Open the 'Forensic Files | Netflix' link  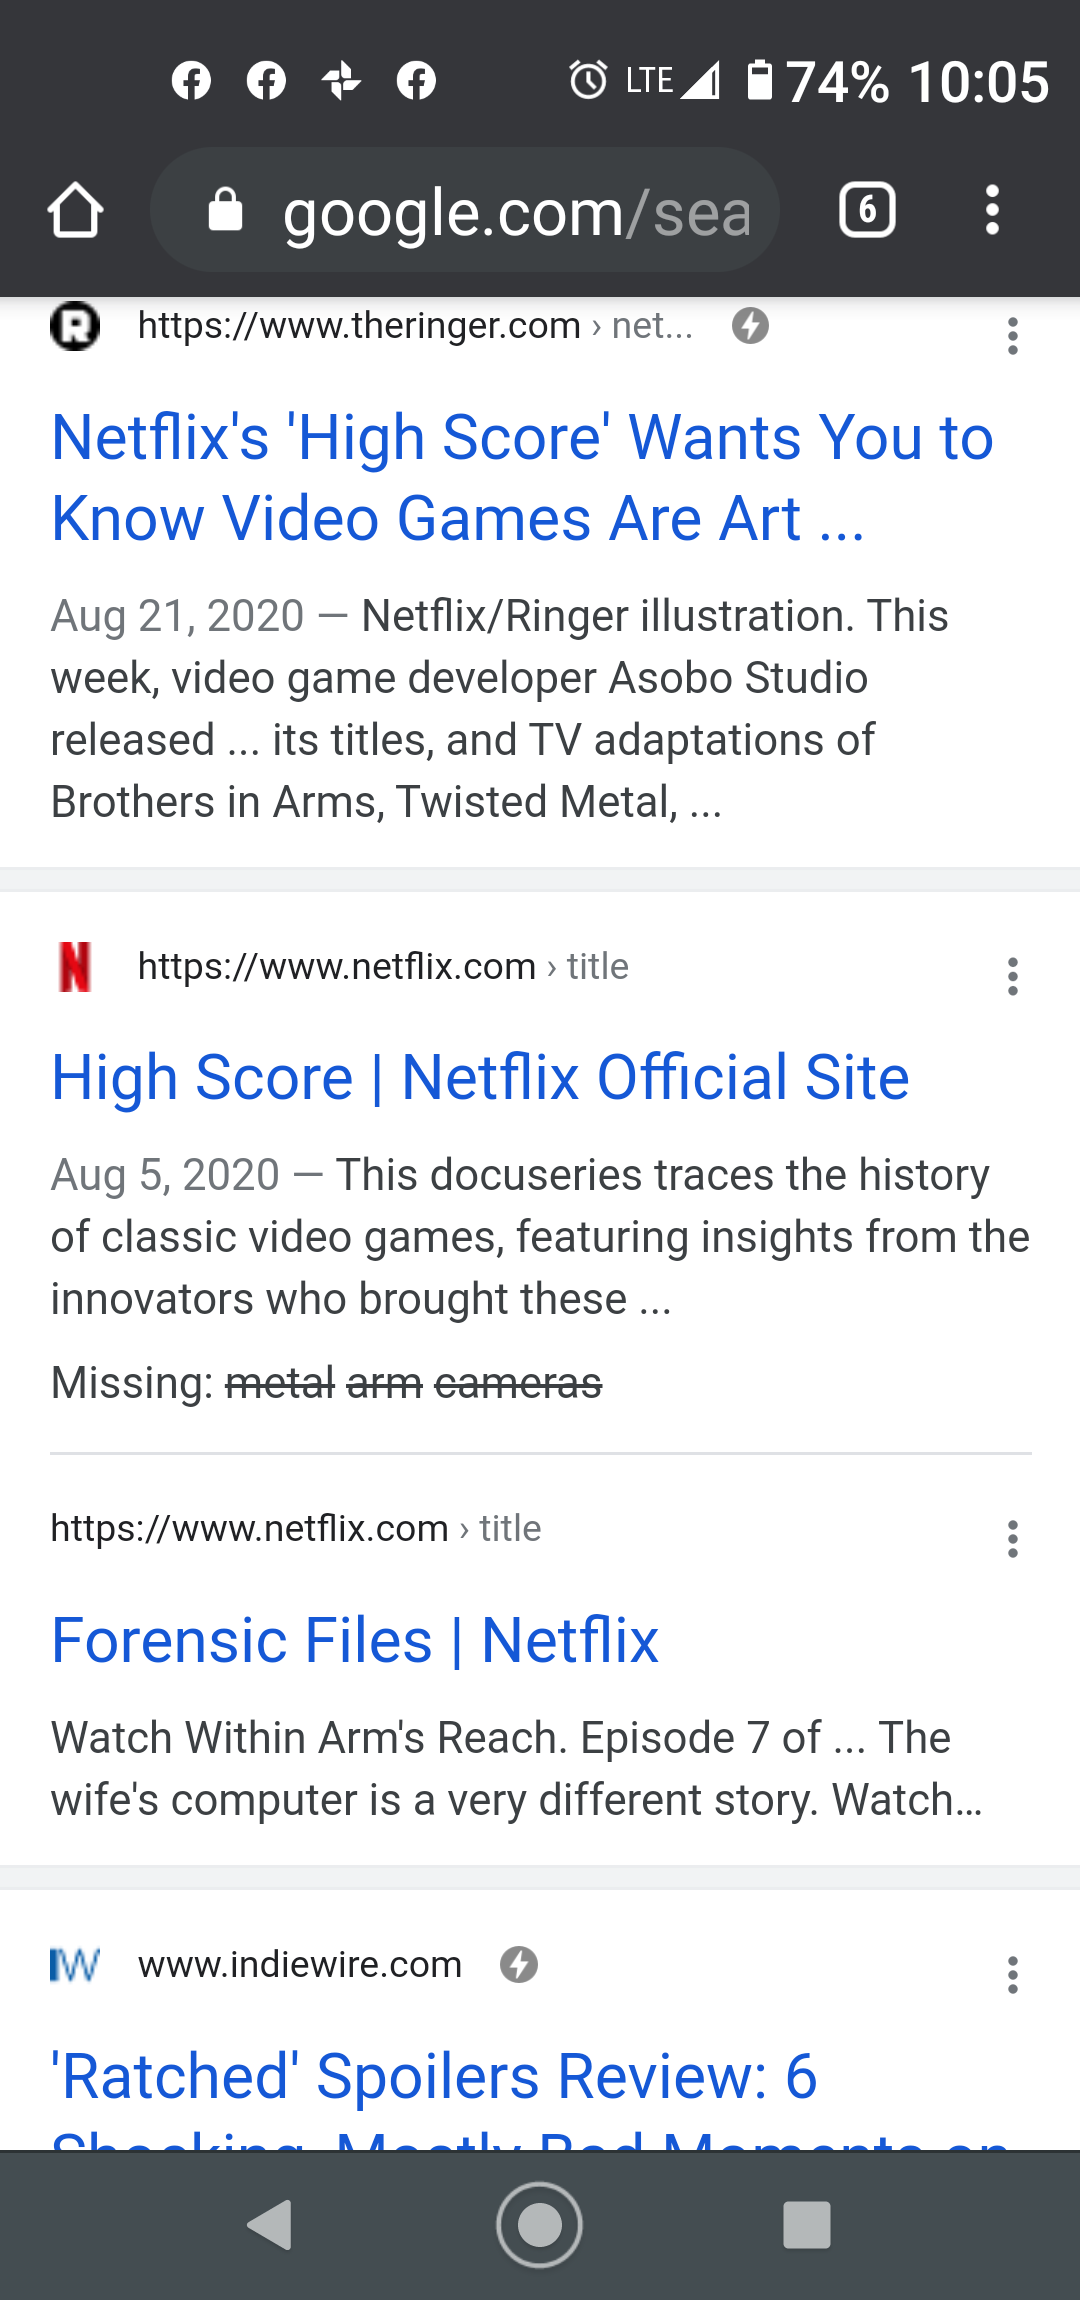355,1641
